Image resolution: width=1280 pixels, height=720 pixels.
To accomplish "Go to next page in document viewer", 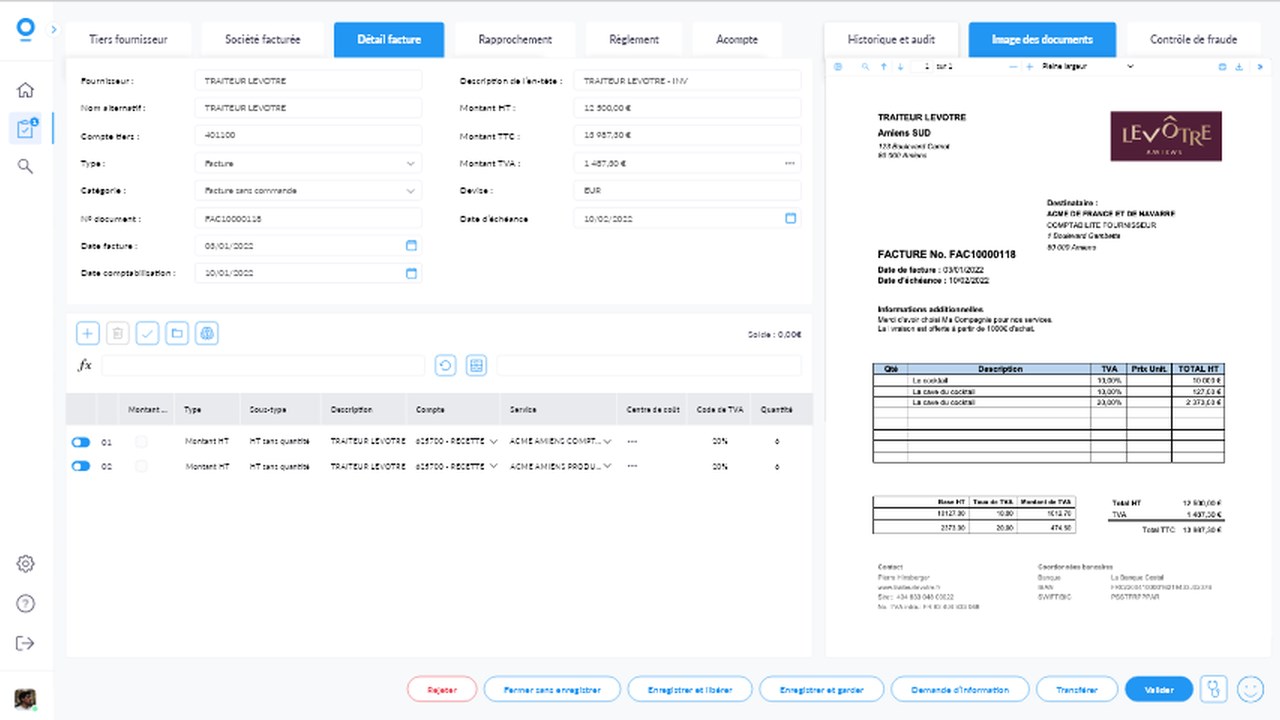I will (901, 67).
